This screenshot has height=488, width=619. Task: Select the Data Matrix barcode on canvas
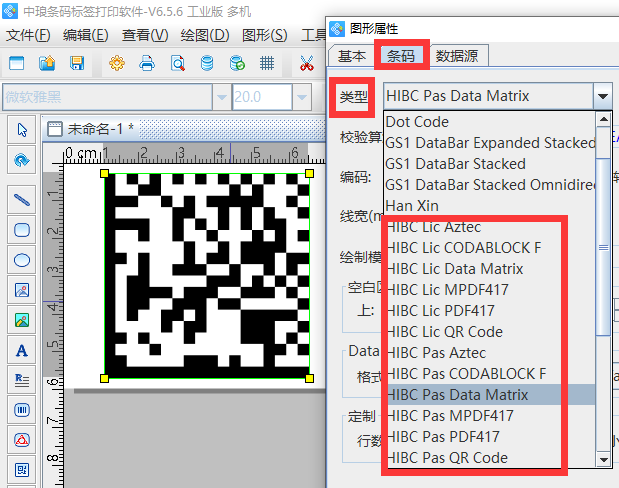(207, 276)
